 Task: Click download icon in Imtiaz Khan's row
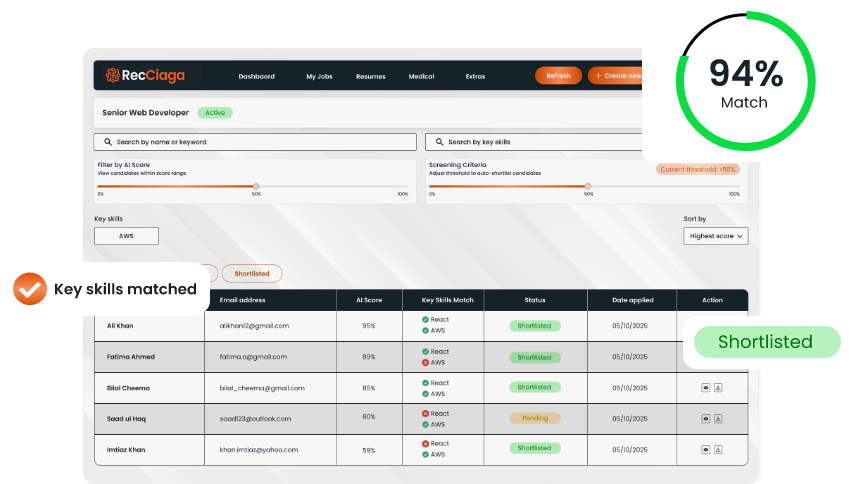pos(718,449)
